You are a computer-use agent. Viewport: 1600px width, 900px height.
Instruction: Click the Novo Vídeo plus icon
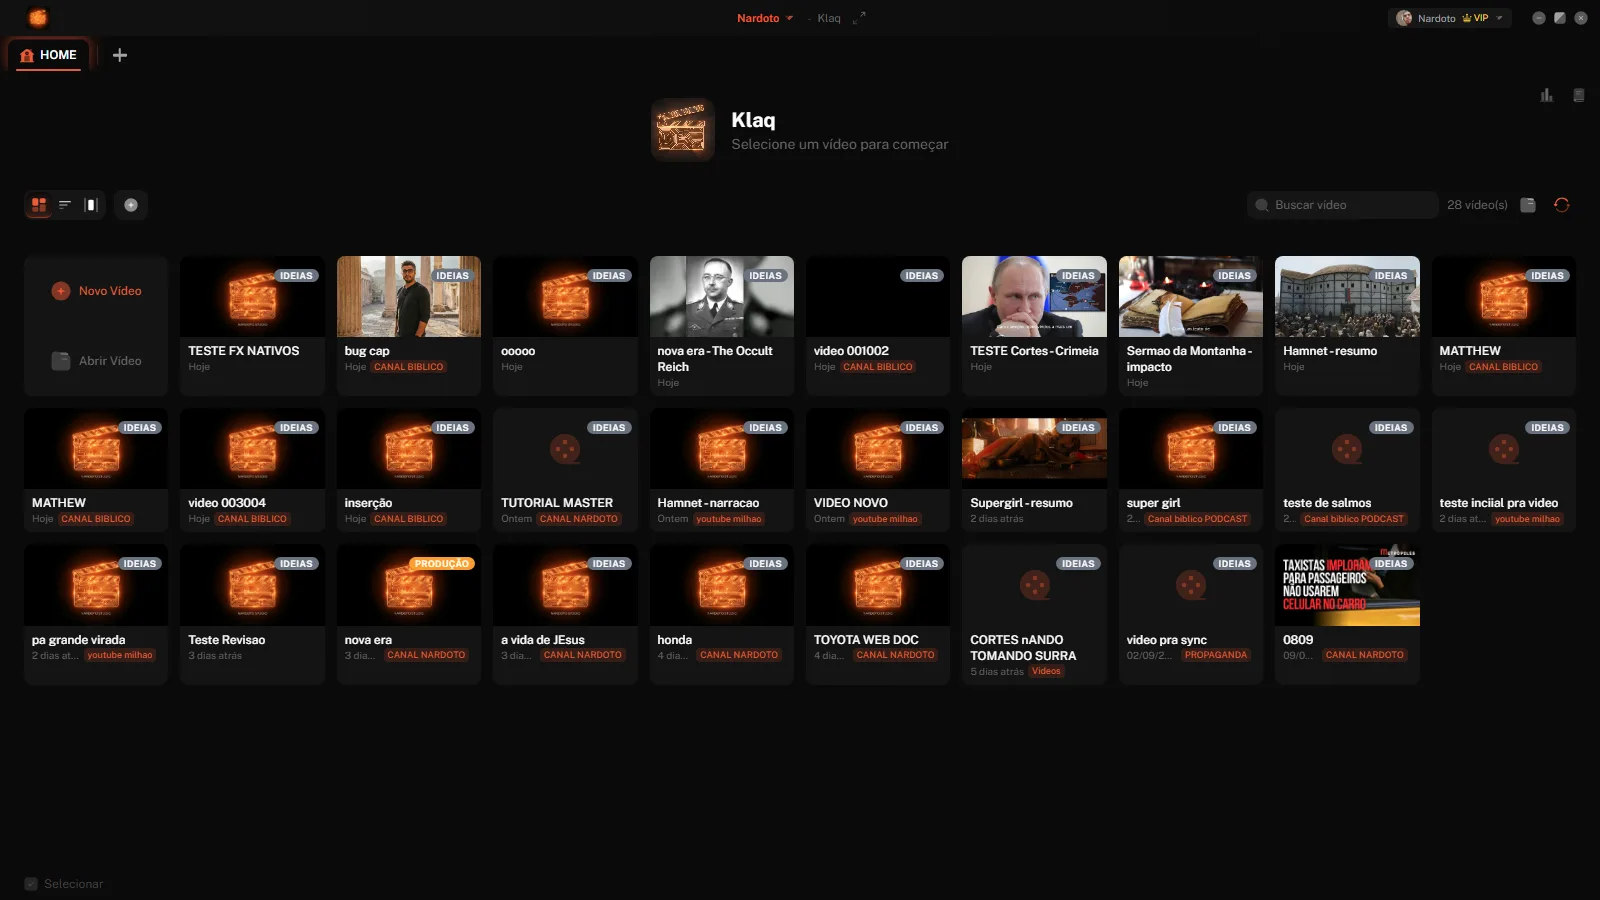coord(61,291)
